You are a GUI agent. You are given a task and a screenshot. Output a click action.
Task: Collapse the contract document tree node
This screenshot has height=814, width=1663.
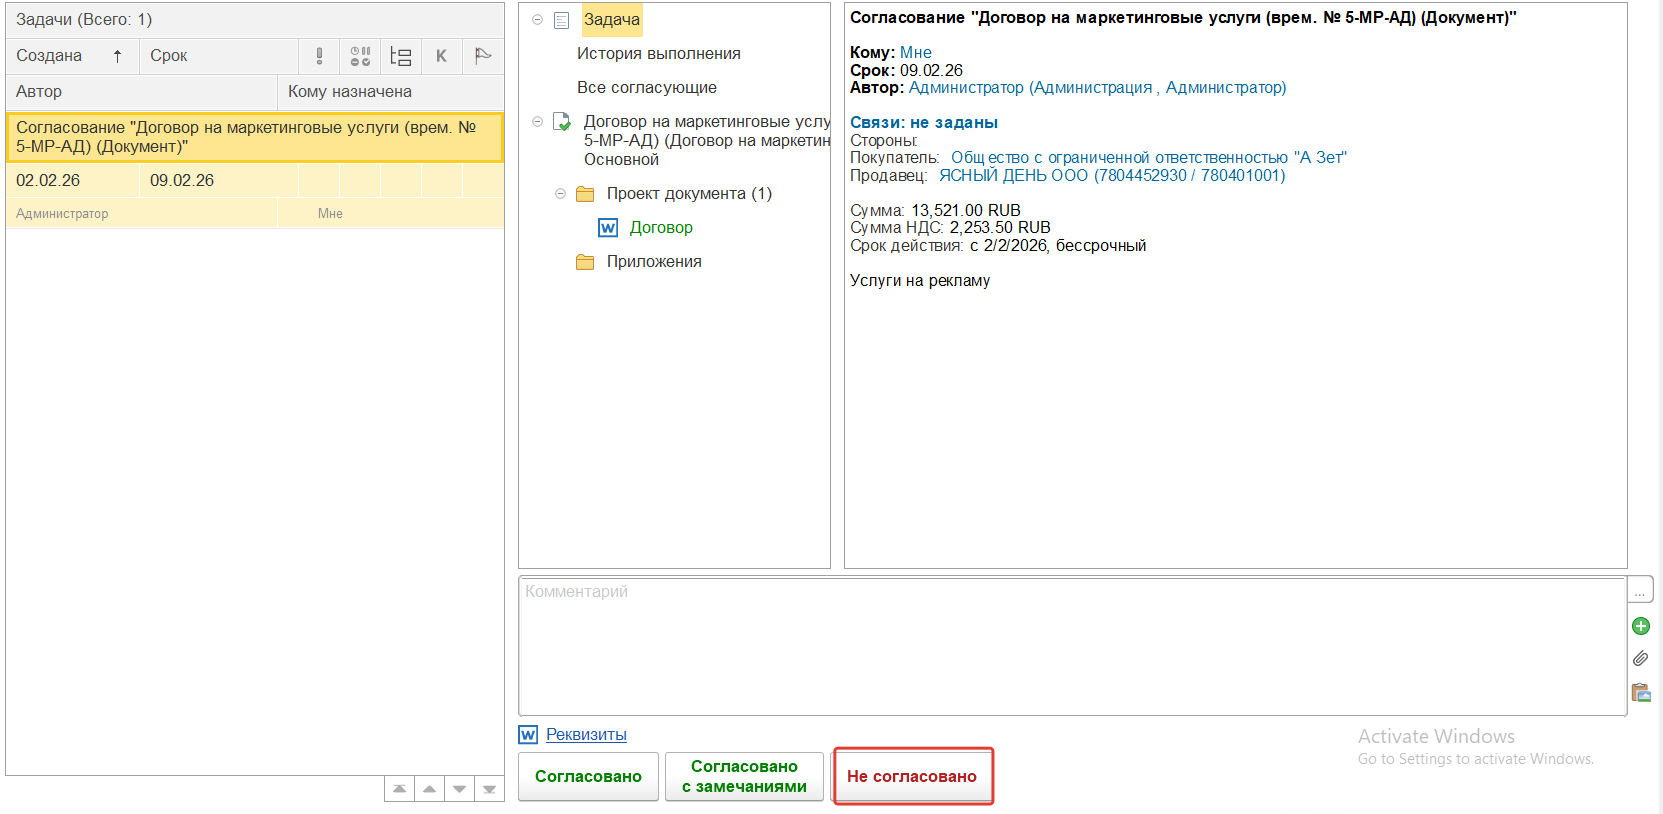(x=537, y=122)
